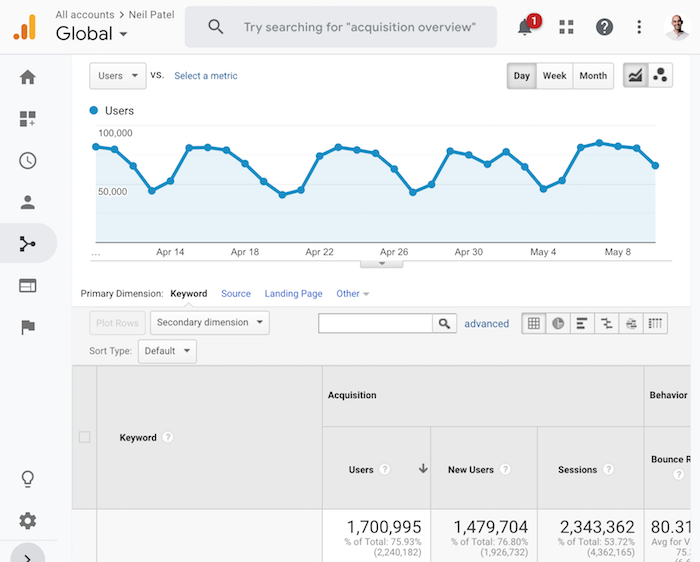
Task: Open the Sort Type Default dropdown
Action: 167,351
